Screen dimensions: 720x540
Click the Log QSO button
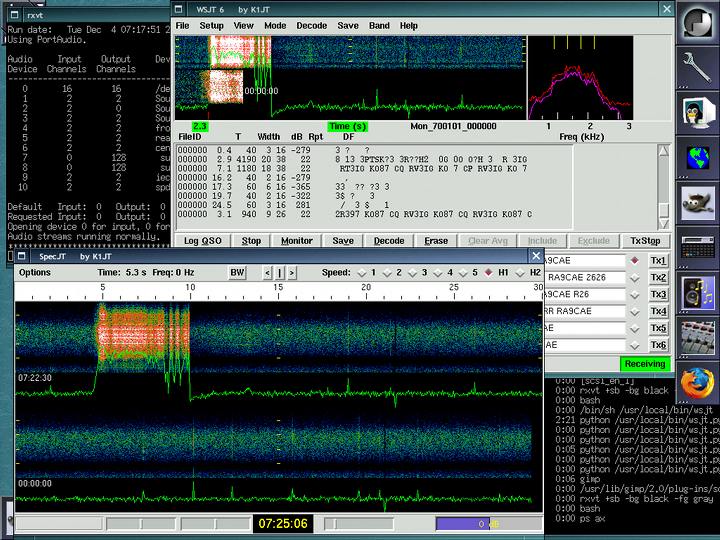202,241
